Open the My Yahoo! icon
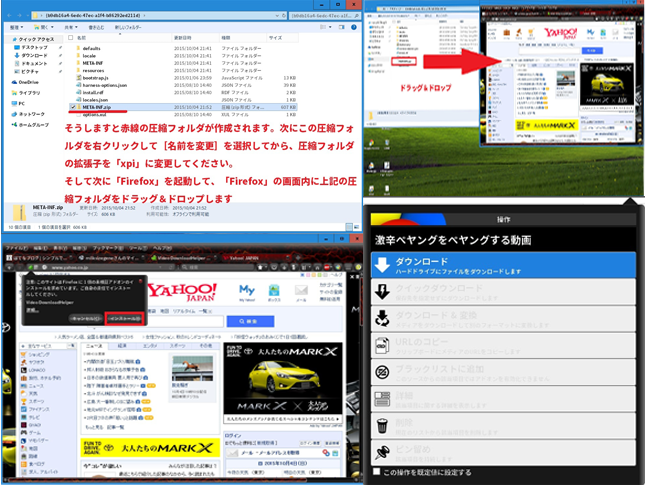The height and width of the screenshot is (485, 646). click(247, 292)
